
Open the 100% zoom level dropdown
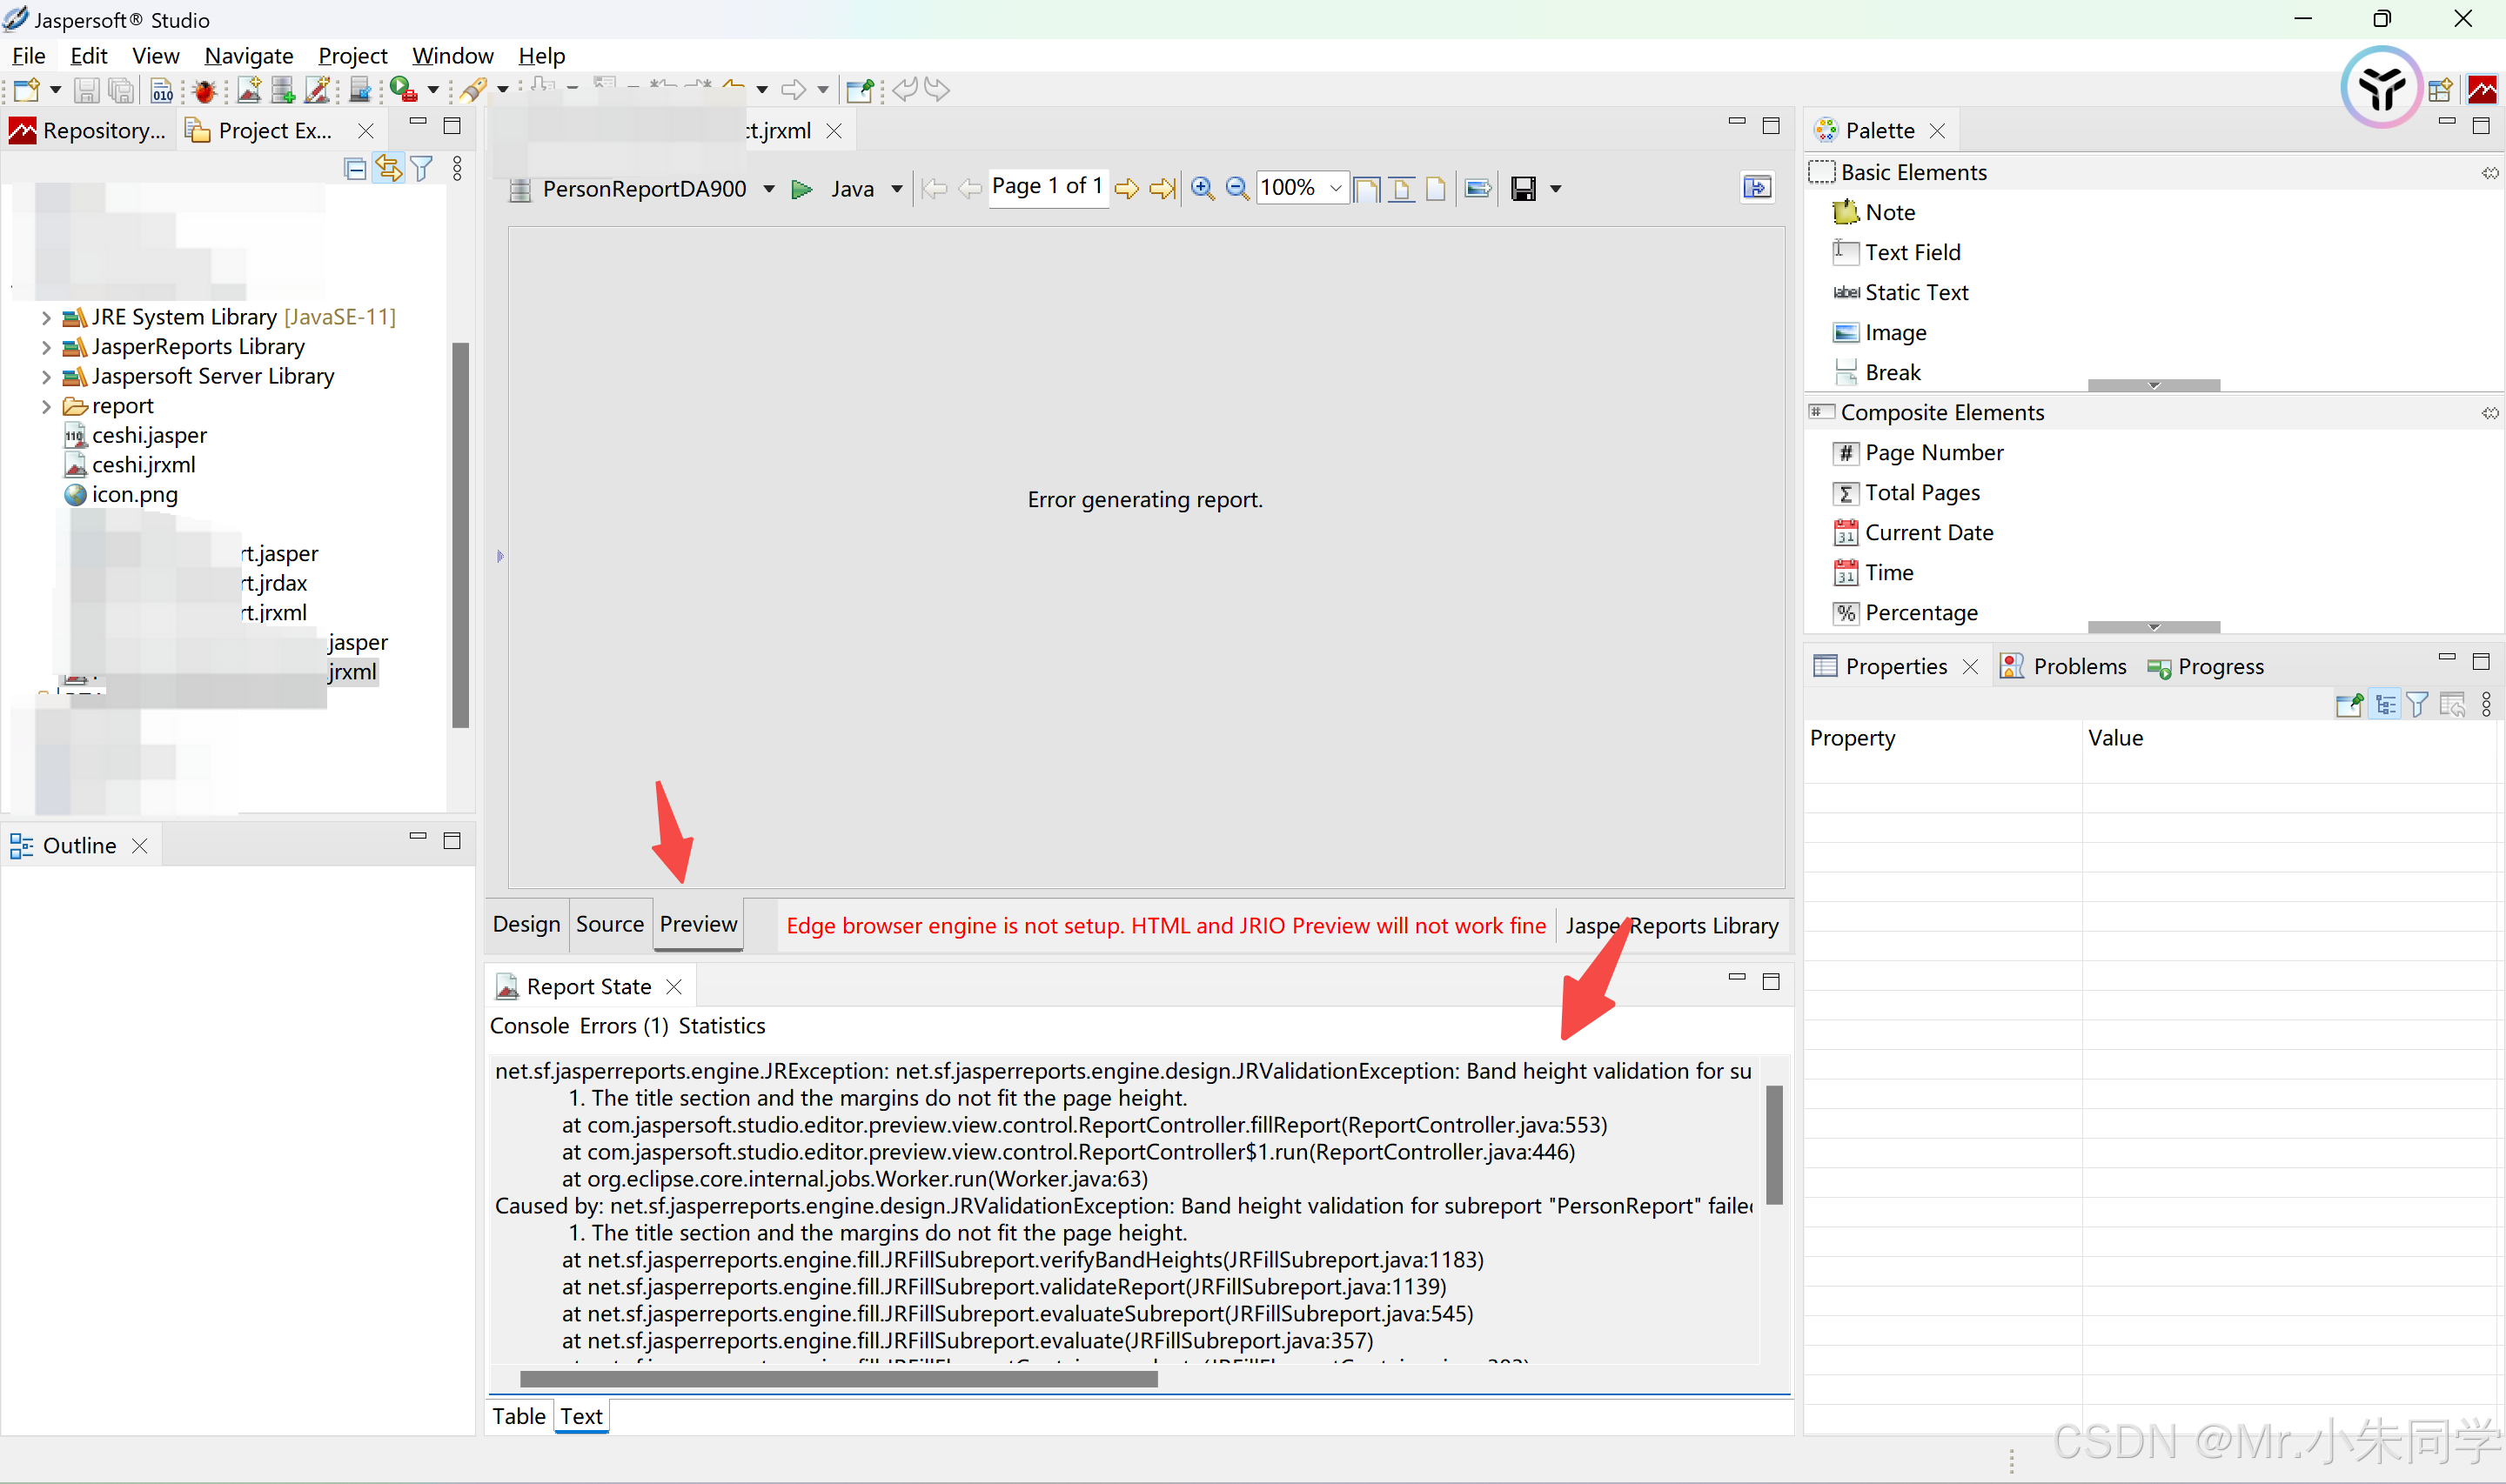point(1334,188)
